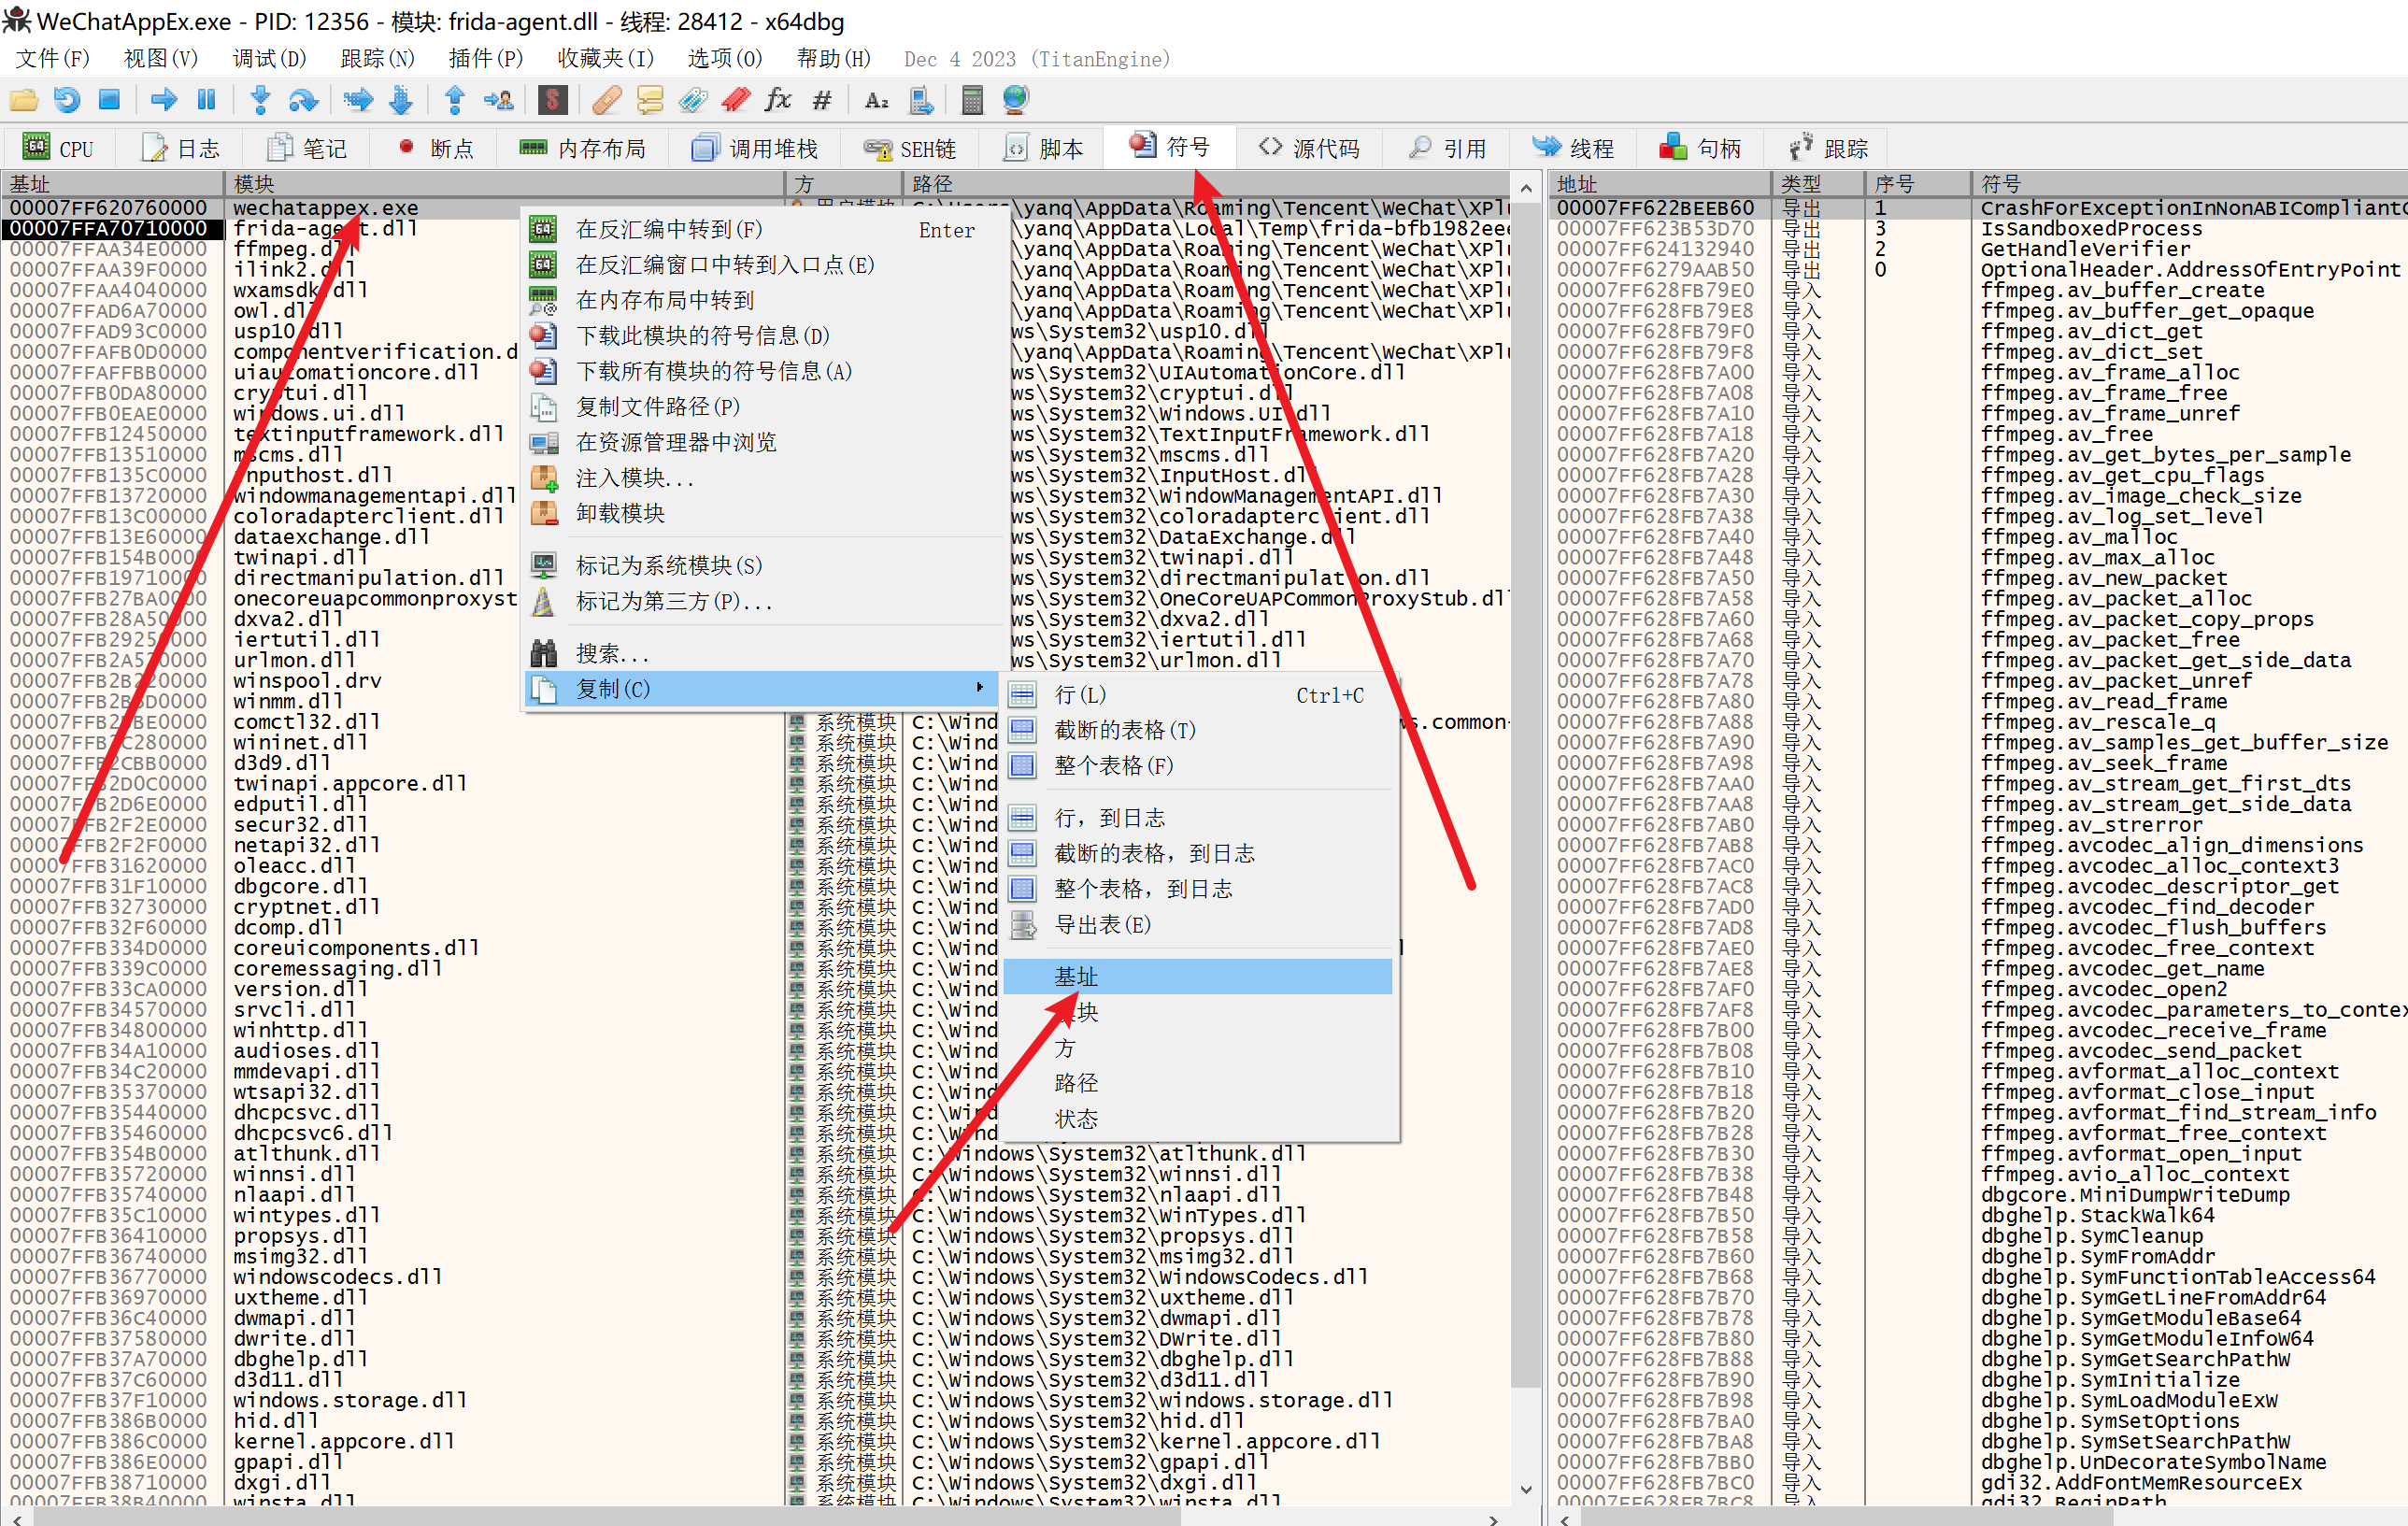Click the globe Check for Updates icon
2408x1526 pixels.
coord(1015,99)
